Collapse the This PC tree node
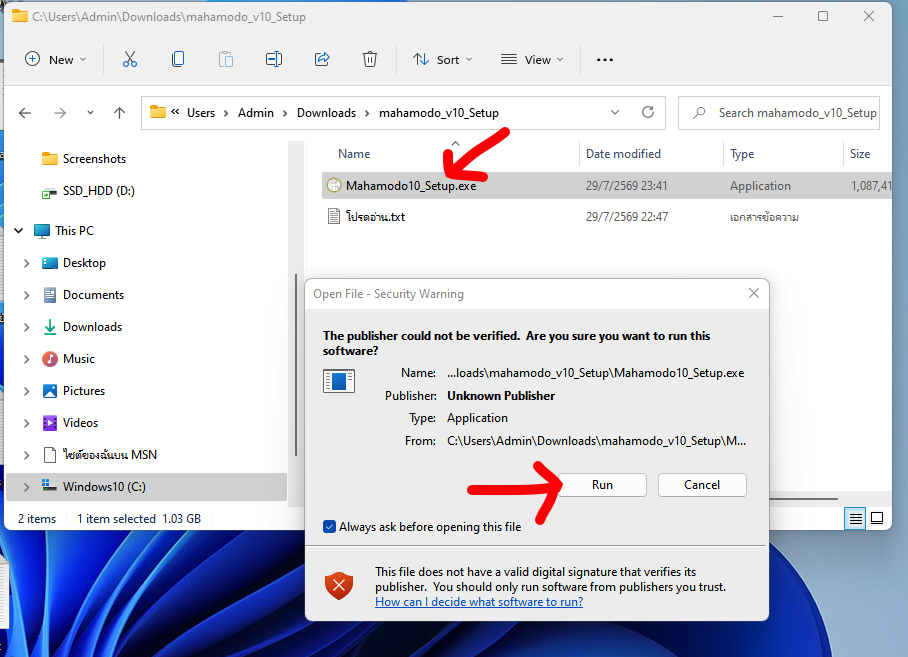Viewport: 908px width, 657px height. [x=19, y=230]
